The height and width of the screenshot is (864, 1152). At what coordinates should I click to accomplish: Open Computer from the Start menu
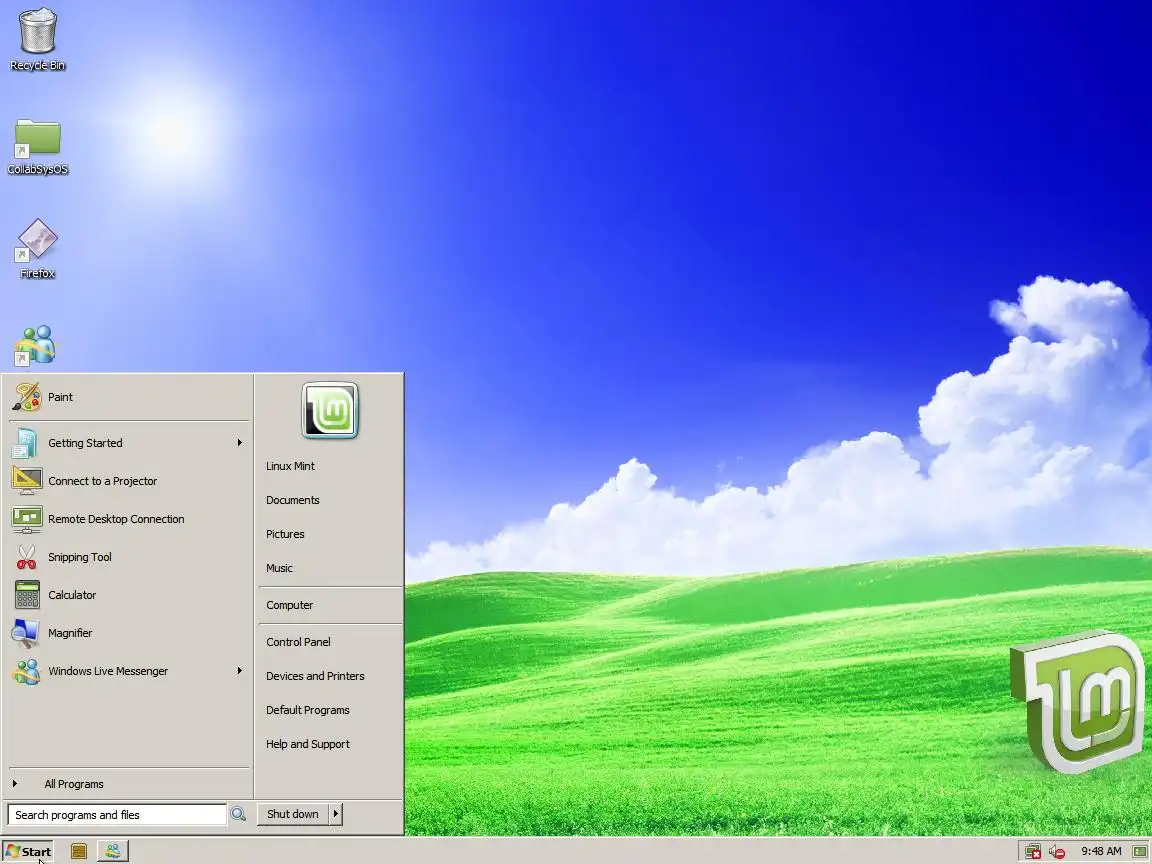[x=289, y=605]
